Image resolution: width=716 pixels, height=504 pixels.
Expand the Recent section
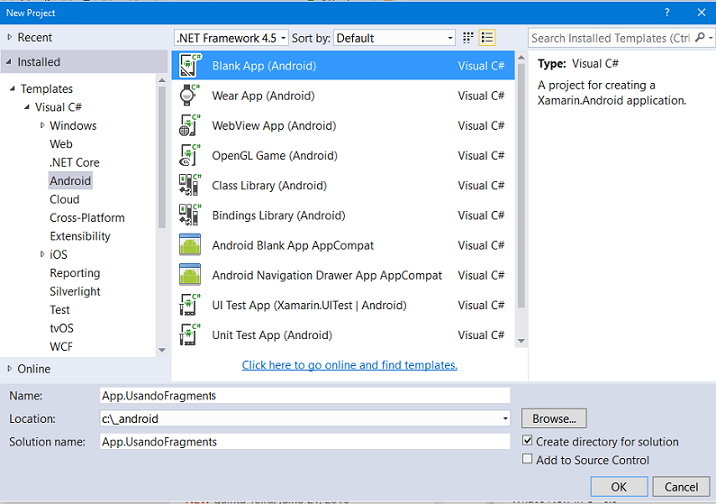(x=10, y=37)
